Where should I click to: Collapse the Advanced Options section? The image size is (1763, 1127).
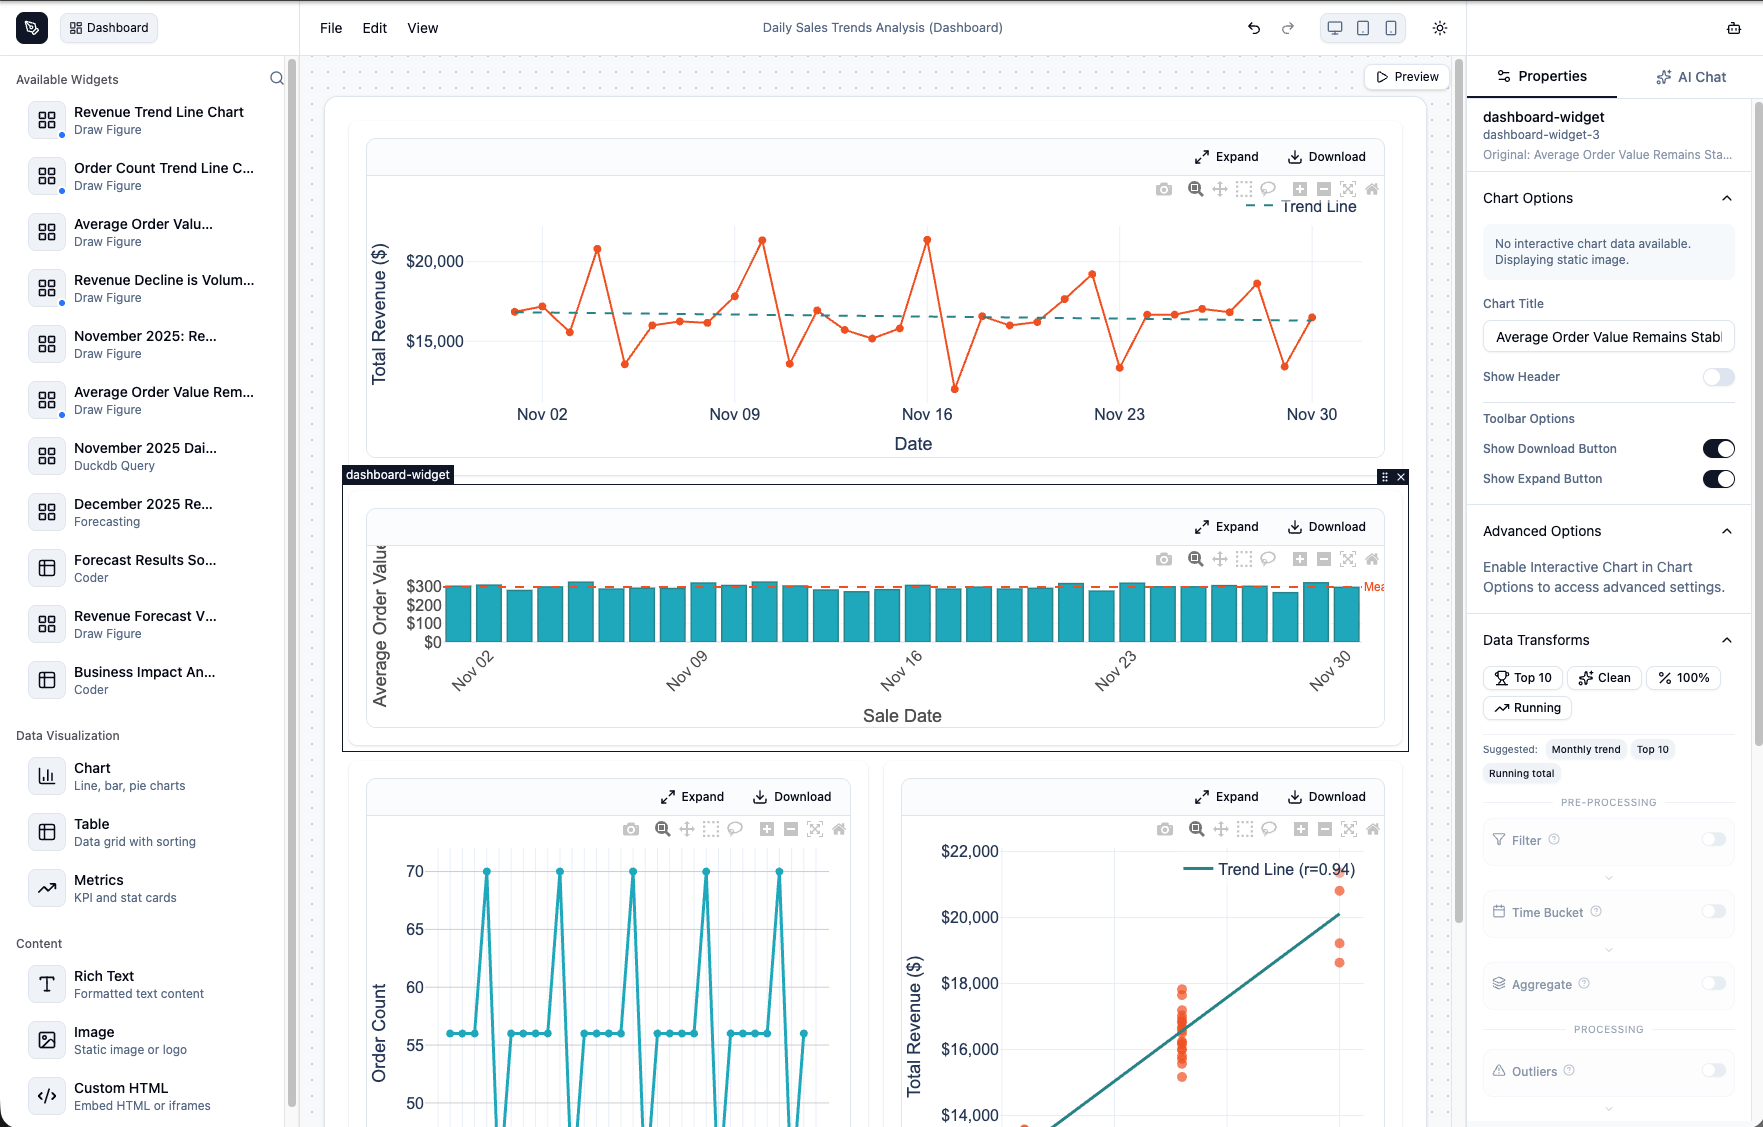click(x=1727, y=531)
